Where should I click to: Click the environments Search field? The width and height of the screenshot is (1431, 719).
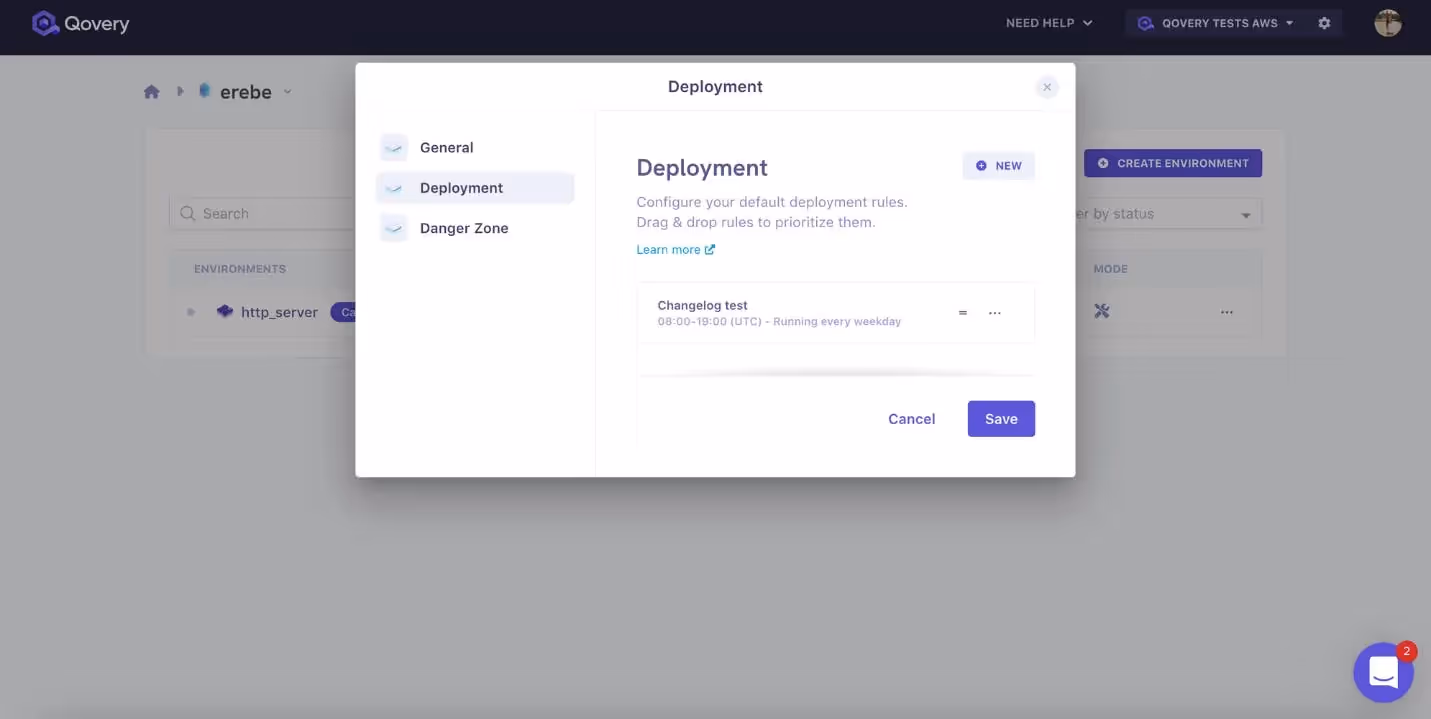[263, 214]
